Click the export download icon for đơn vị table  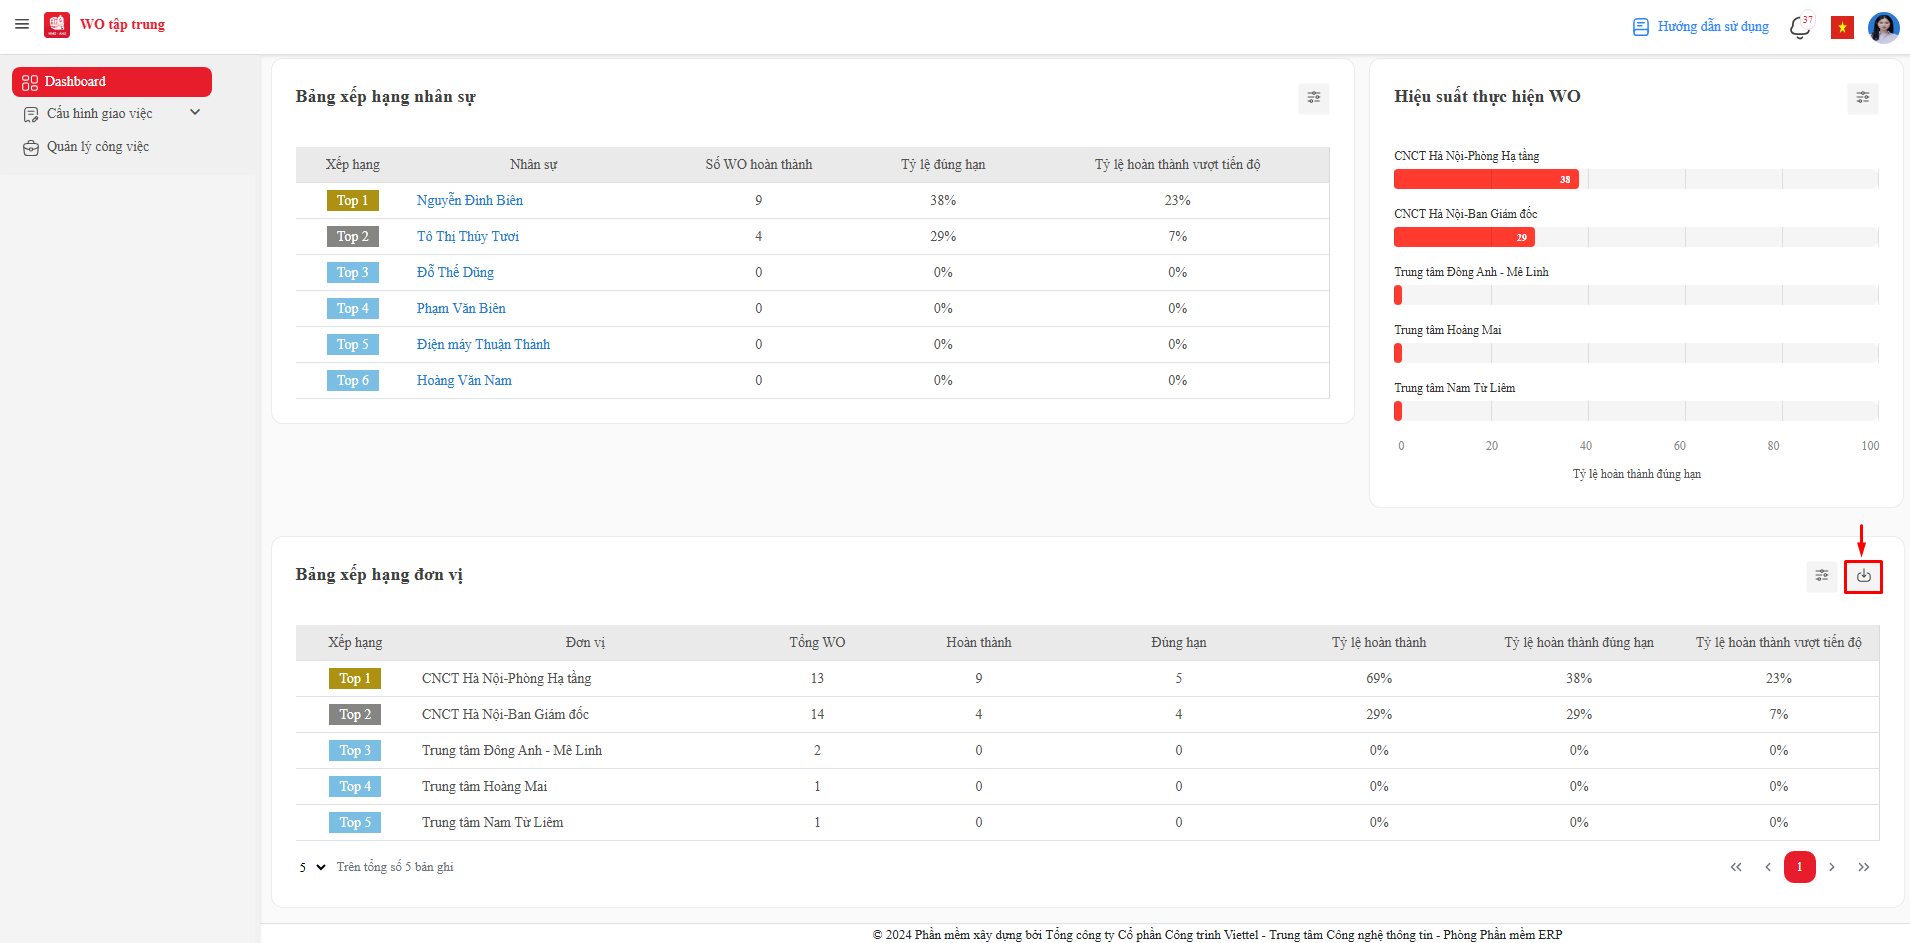click(1864, 576)
